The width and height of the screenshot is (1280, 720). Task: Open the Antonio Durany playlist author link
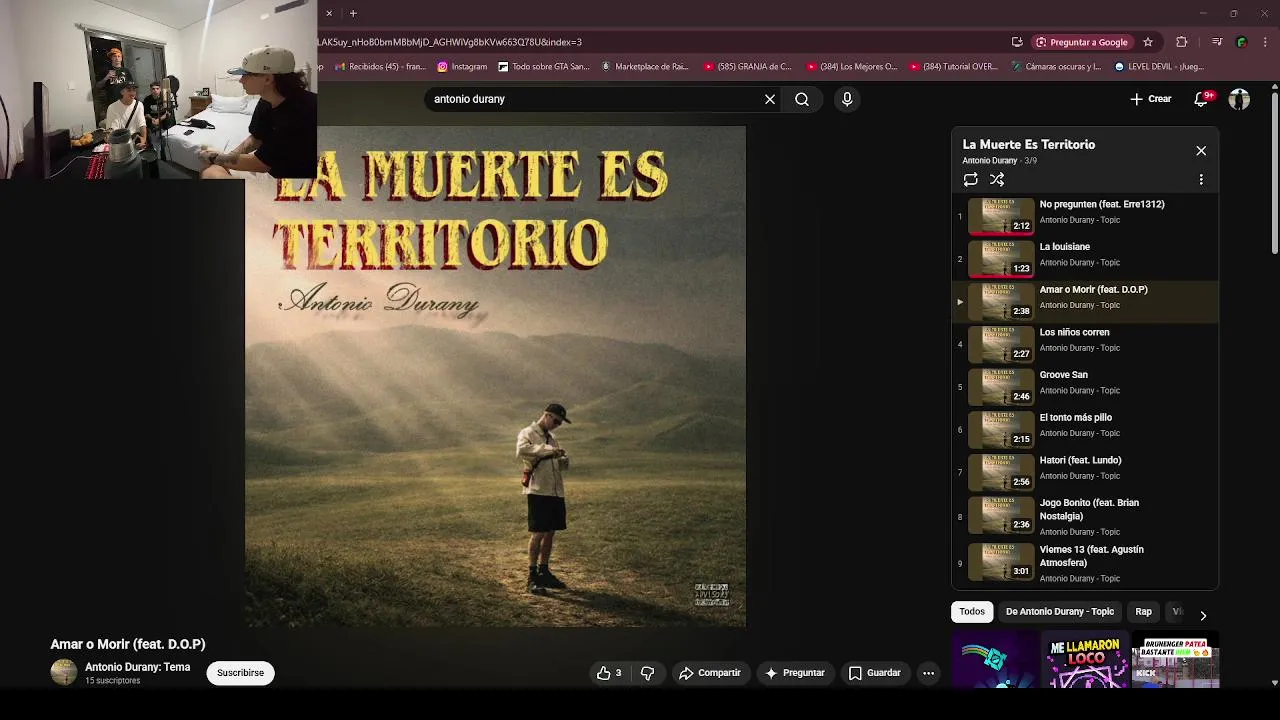pos(989,161)
